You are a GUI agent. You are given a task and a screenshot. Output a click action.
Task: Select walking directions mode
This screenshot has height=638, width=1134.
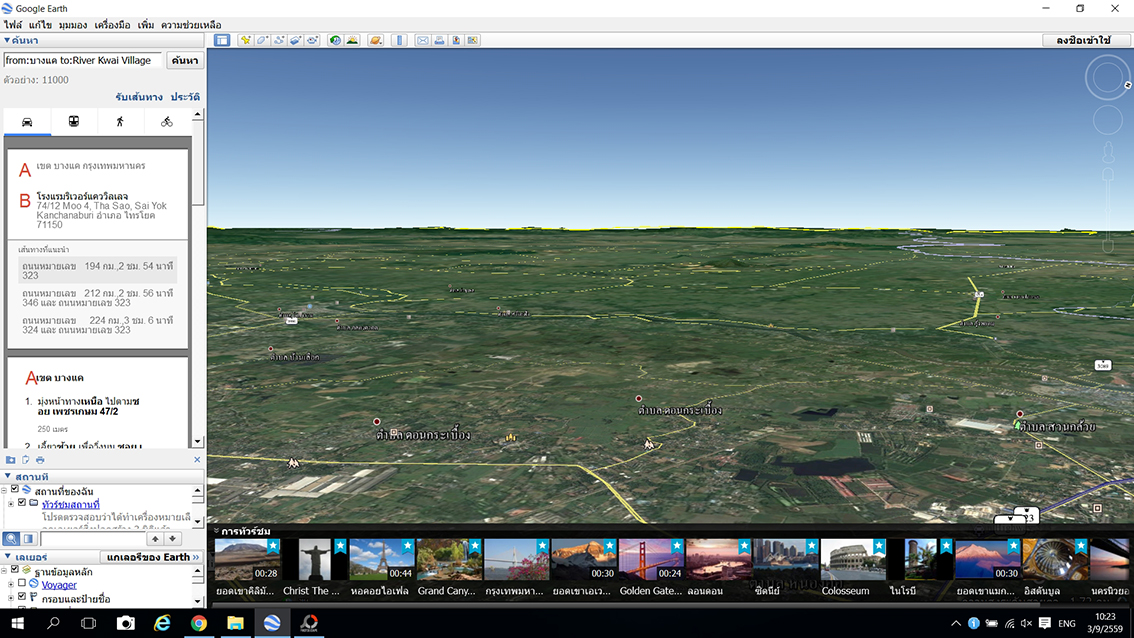(x=120, y=122)
